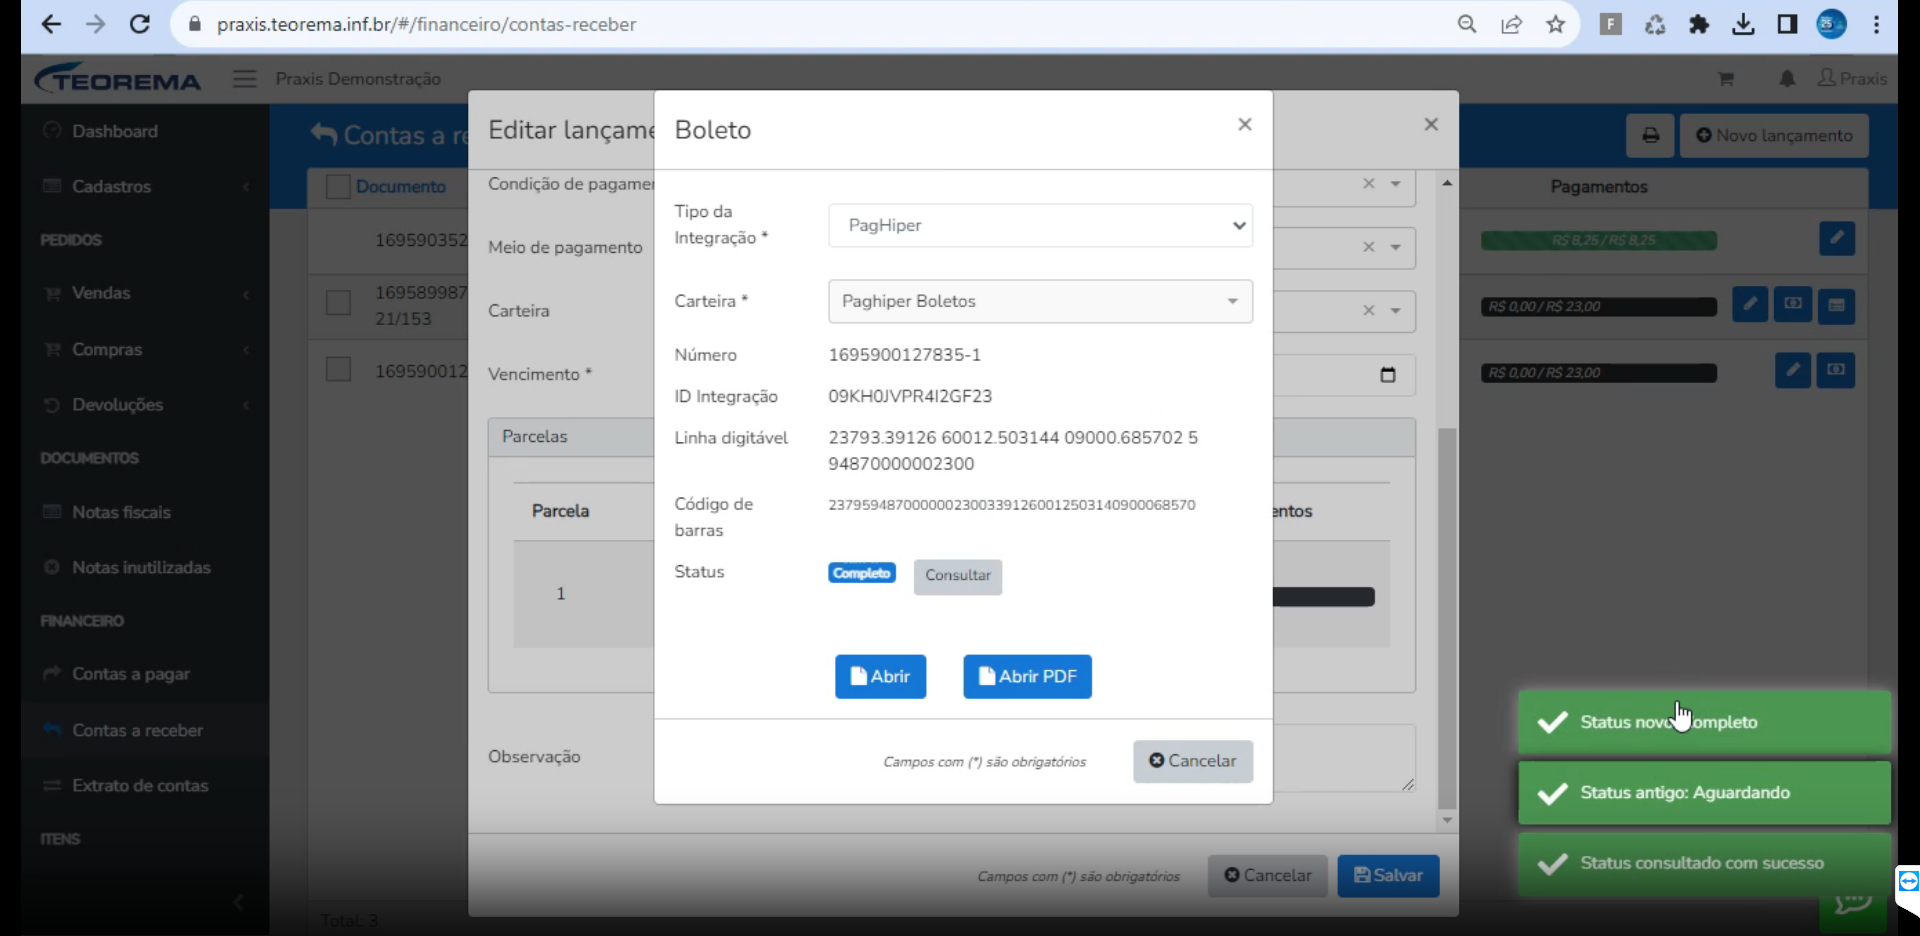Close the Editar lançamento dialog with X
The width and height of the screenshot is (1920, 936).
pos(1431,124)
